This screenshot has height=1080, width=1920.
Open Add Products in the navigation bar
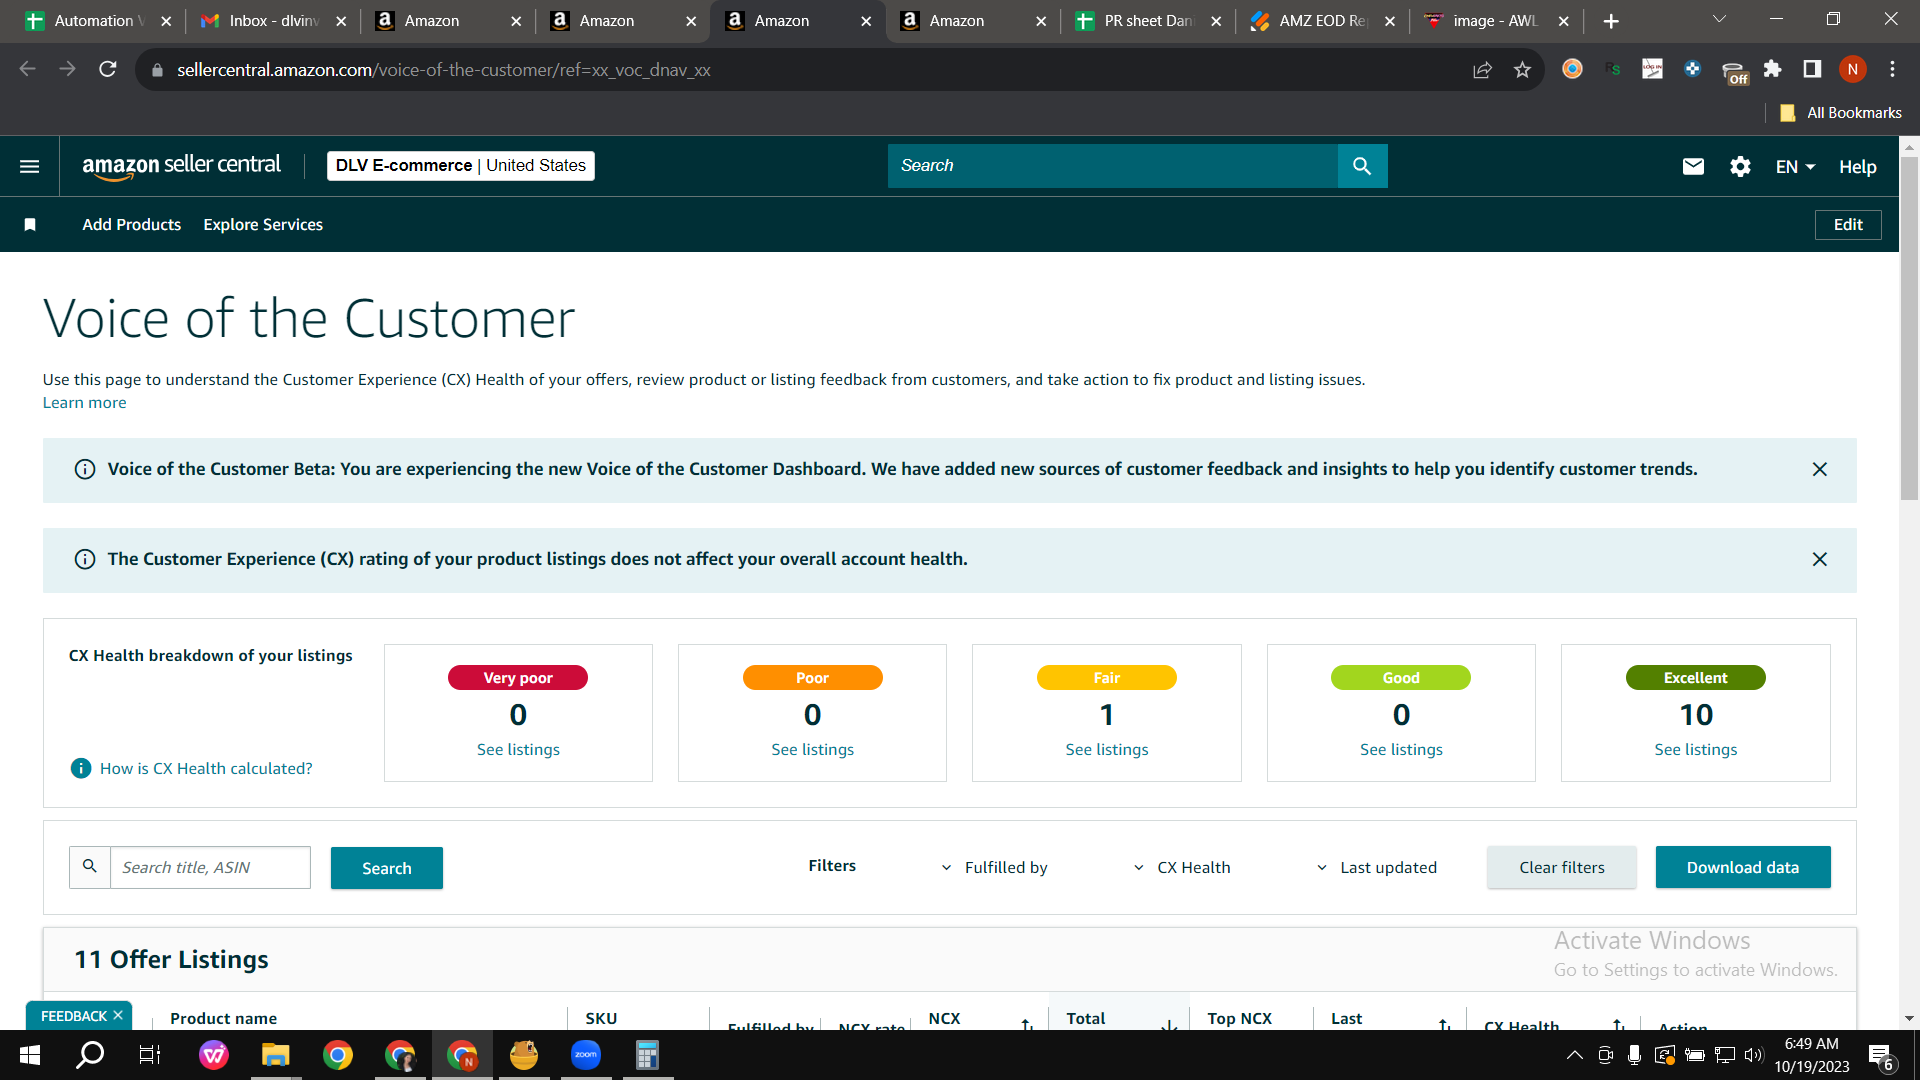(132, 225)
